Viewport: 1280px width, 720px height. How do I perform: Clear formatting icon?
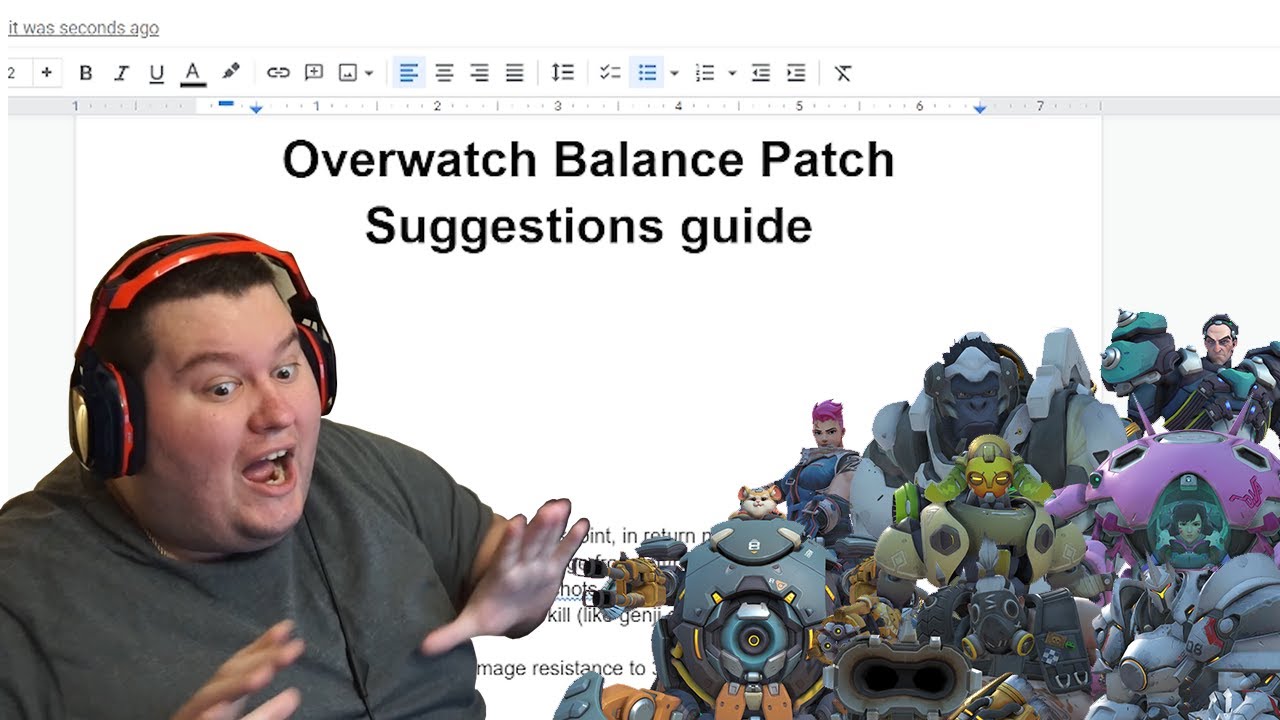click(843, 73)
